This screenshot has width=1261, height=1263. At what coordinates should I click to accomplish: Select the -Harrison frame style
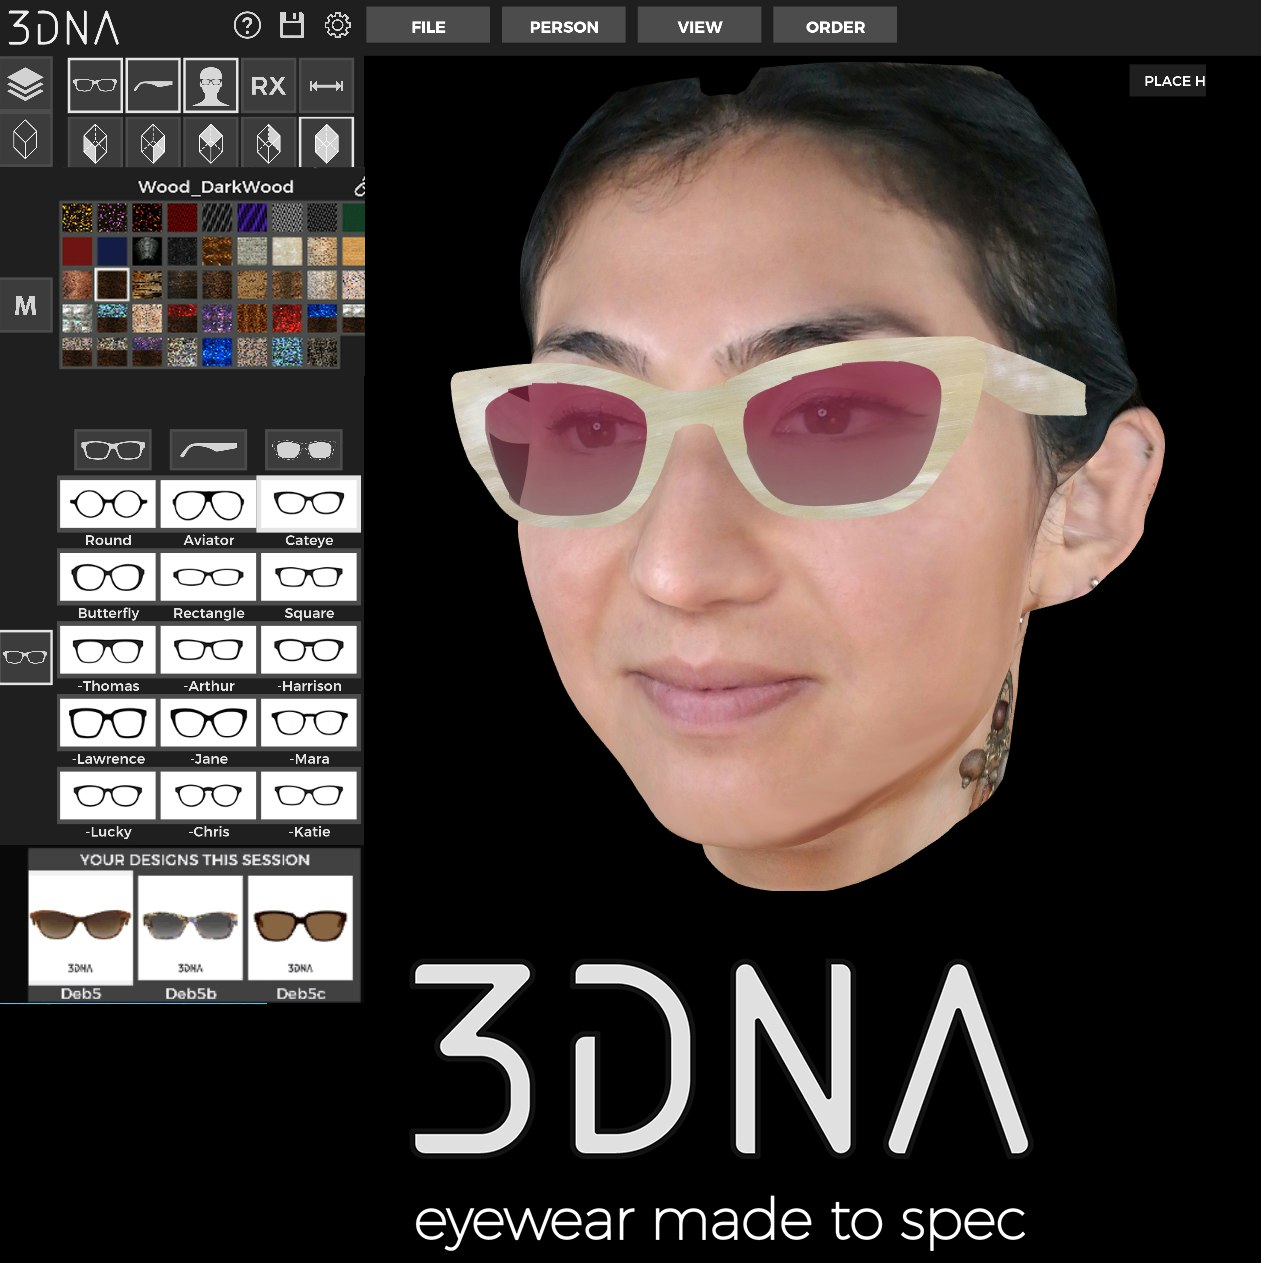[310, 650]
